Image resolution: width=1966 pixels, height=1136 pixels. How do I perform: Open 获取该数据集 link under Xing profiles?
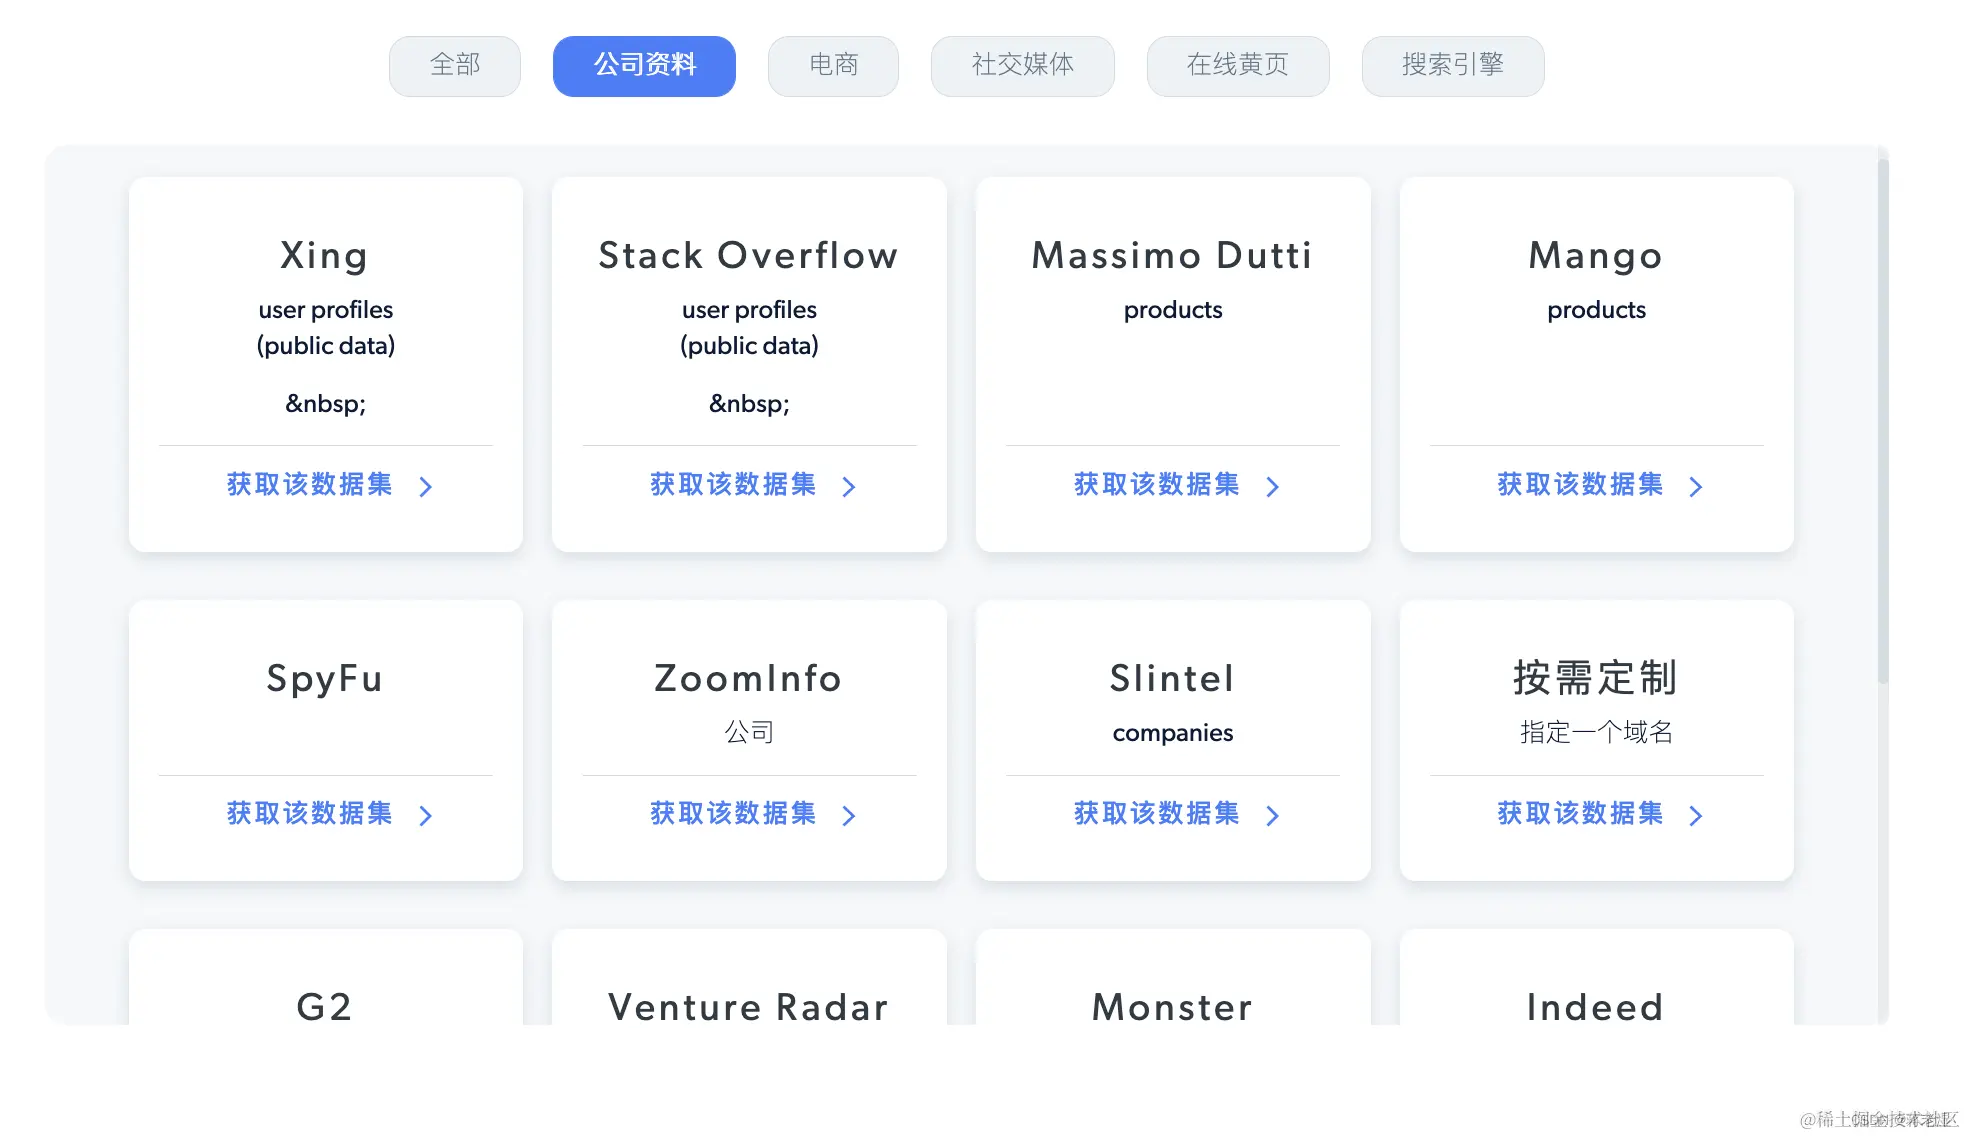coord(308,485)
